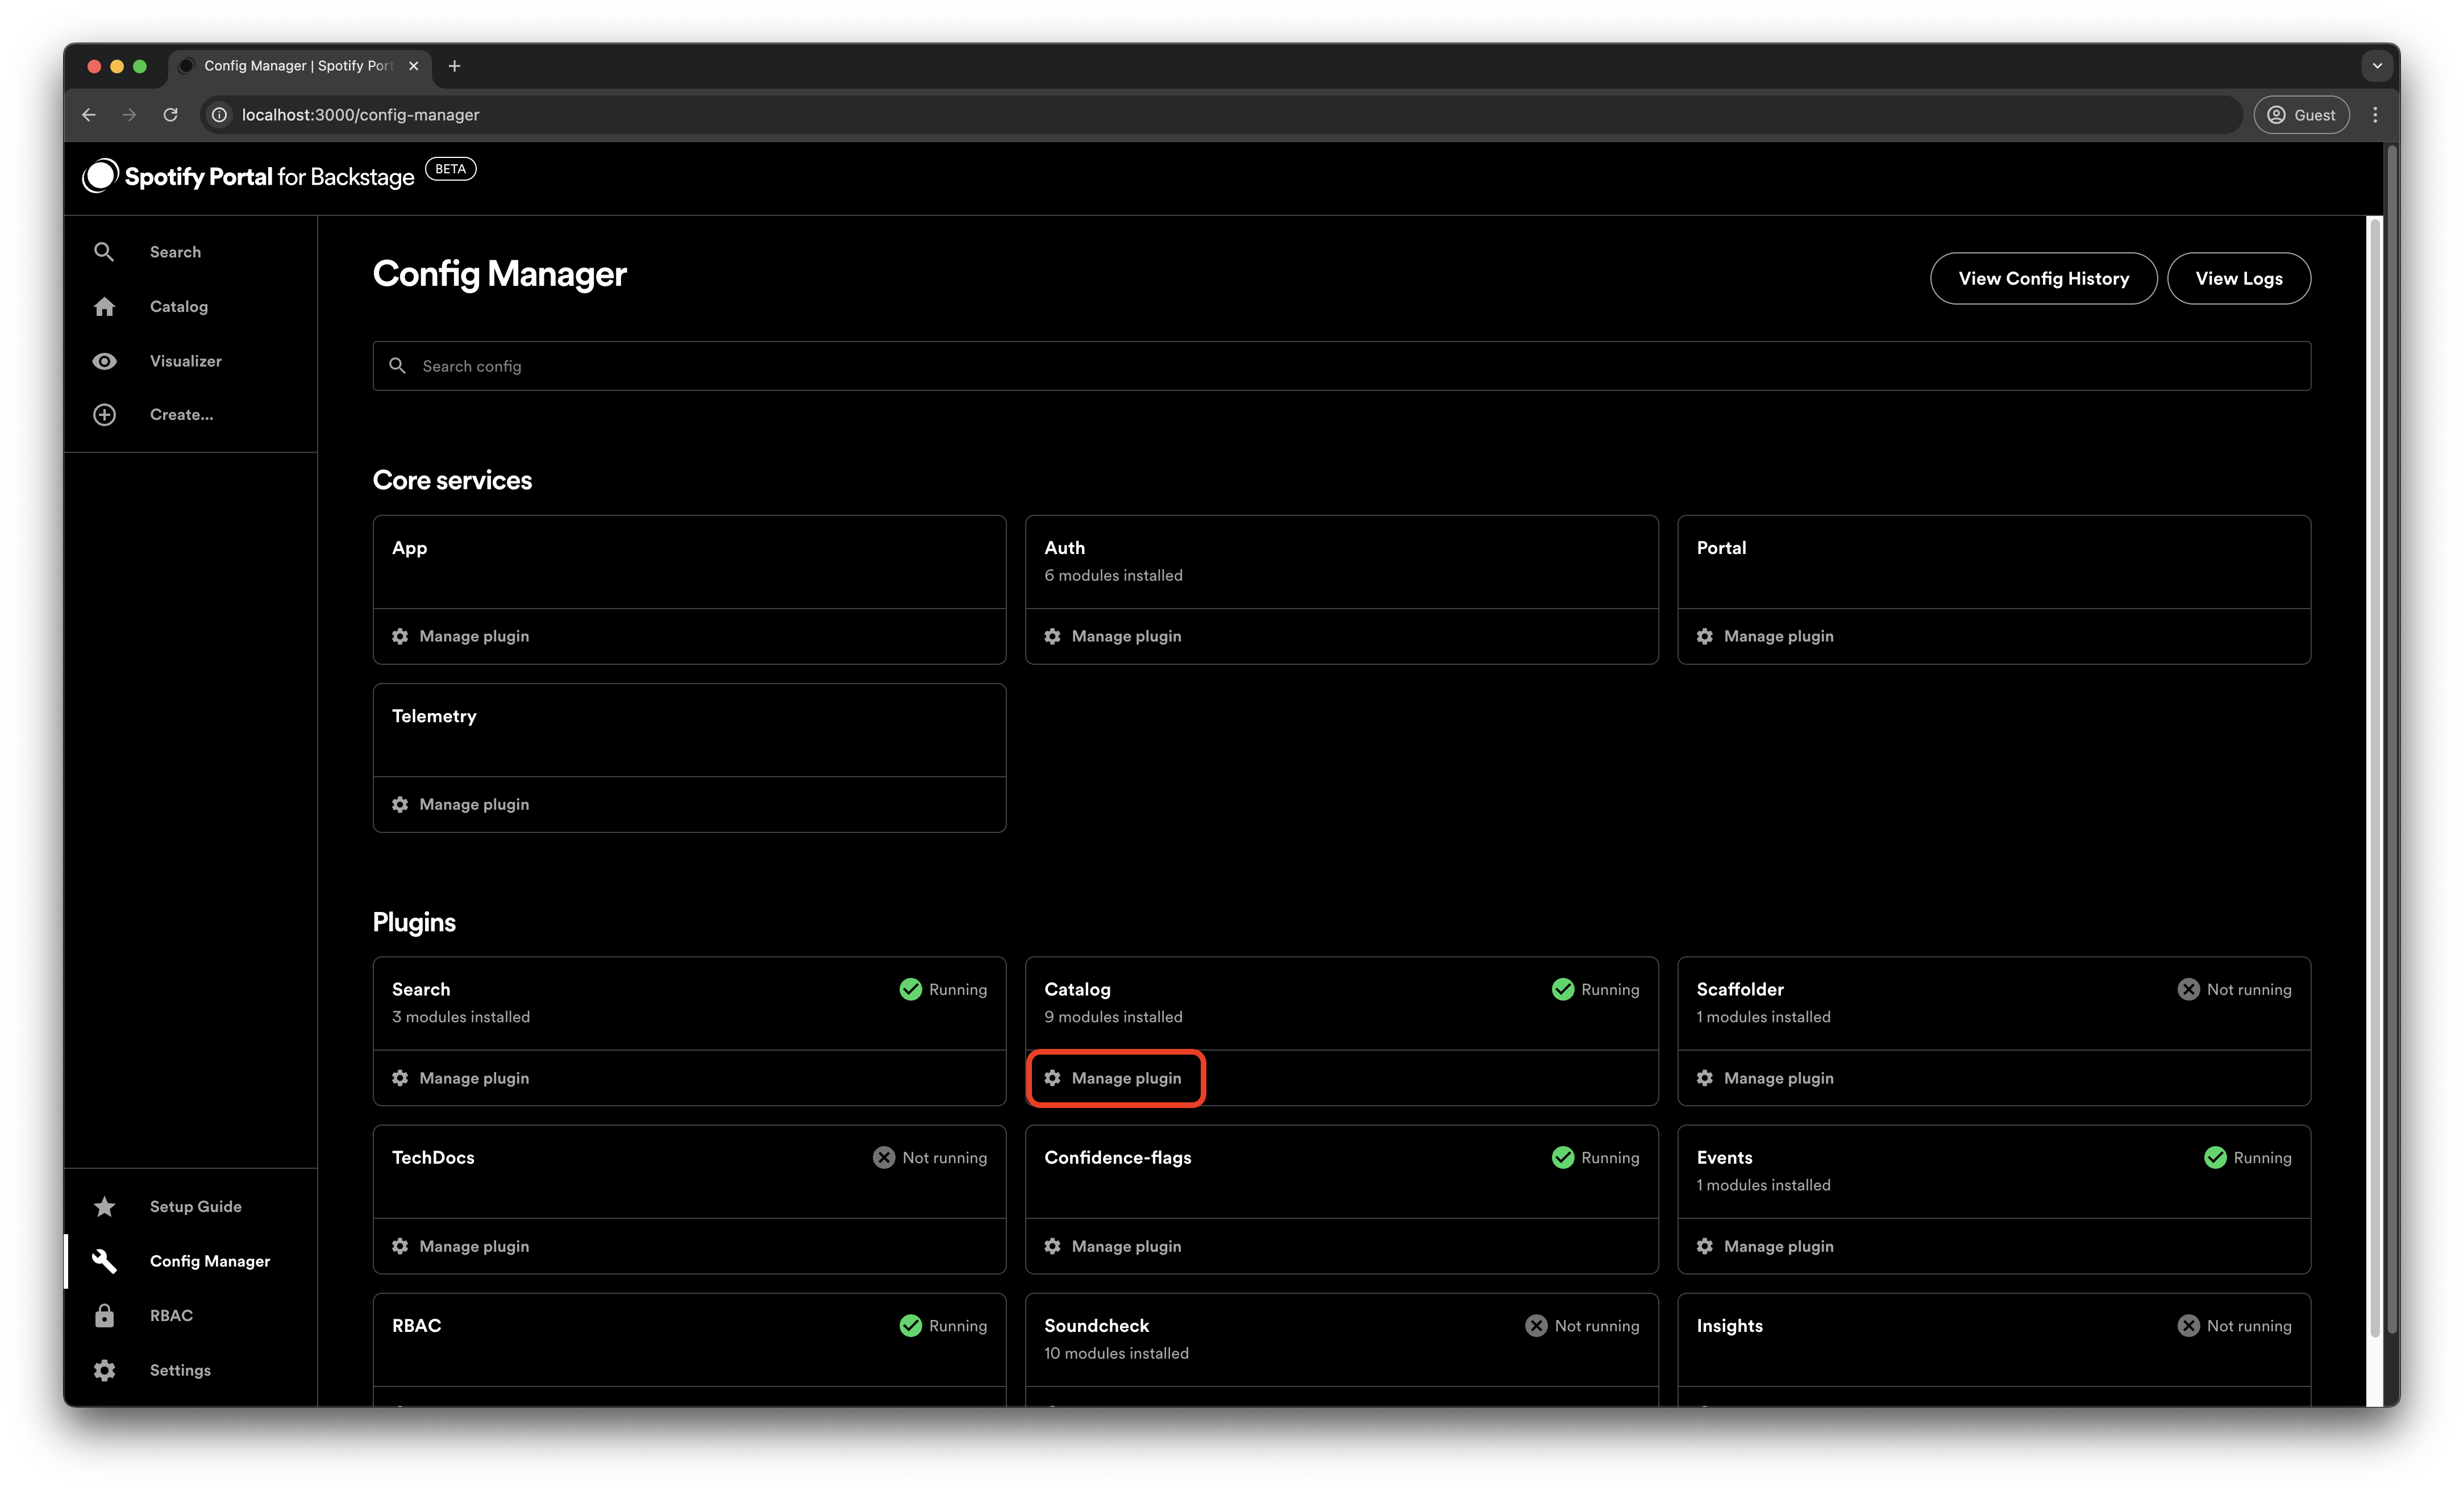
Task: Click View Config History button
Action: (x=2043, y=278)
